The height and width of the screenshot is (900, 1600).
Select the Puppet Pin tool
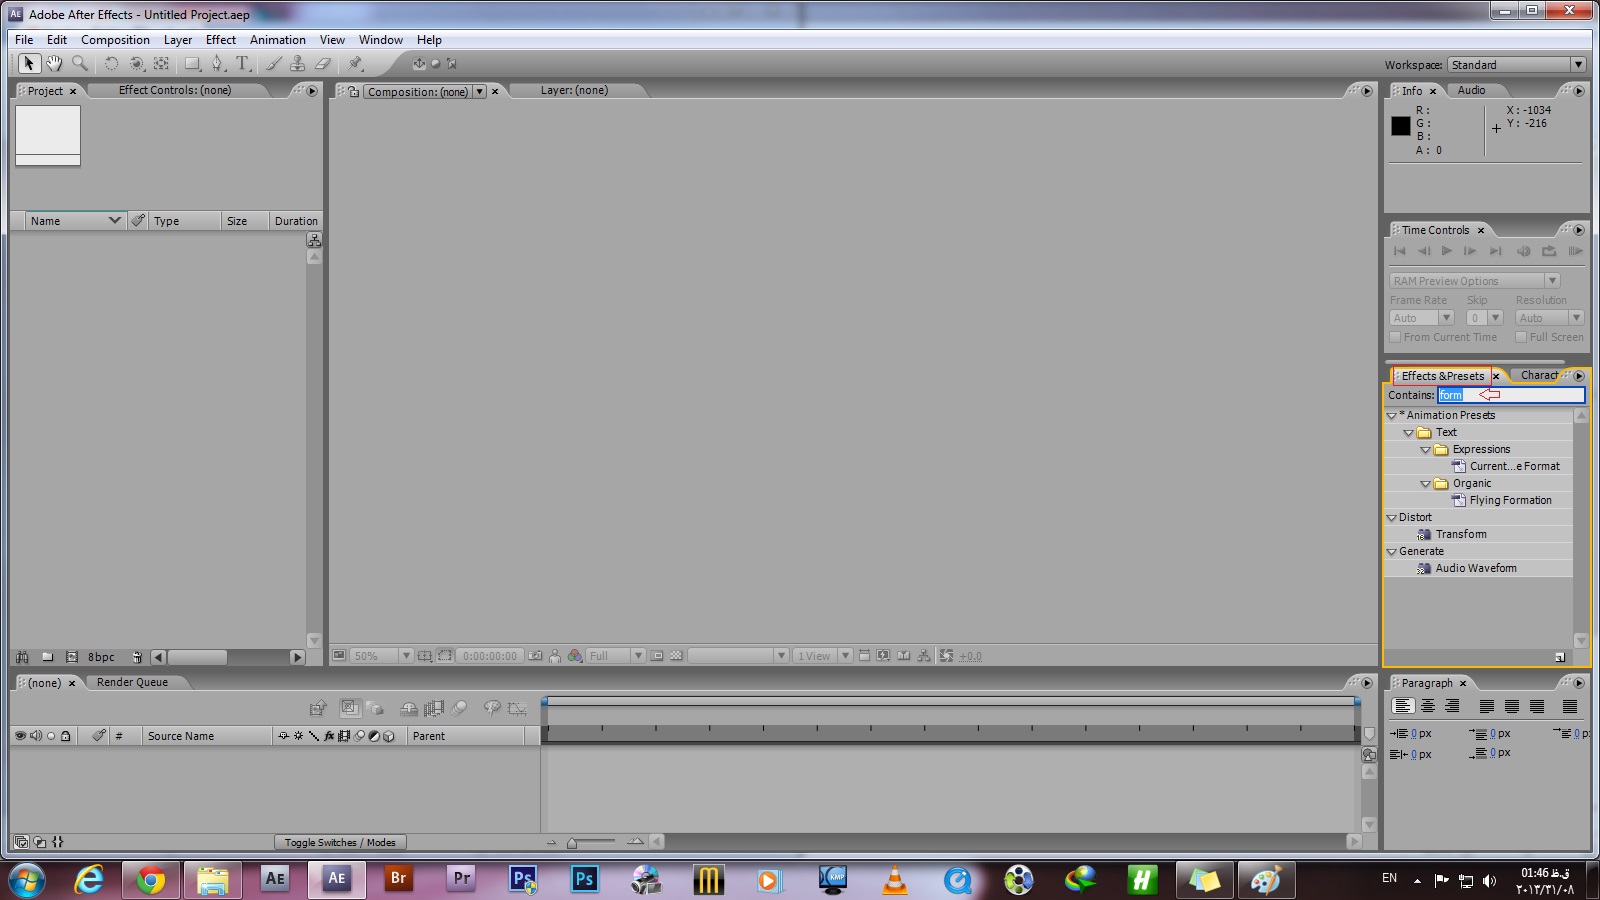(355, 64)
